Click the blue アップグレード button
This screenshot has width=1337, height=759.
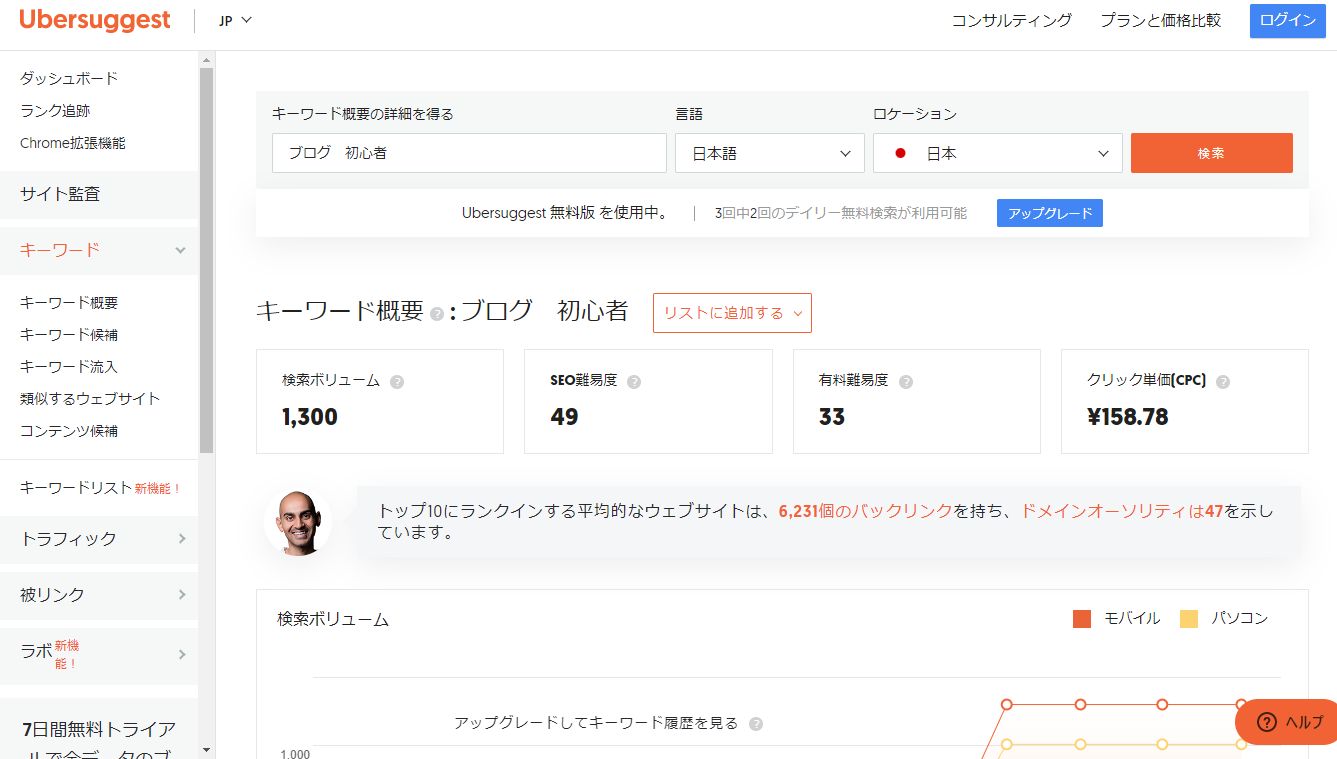coord(1050,213)
